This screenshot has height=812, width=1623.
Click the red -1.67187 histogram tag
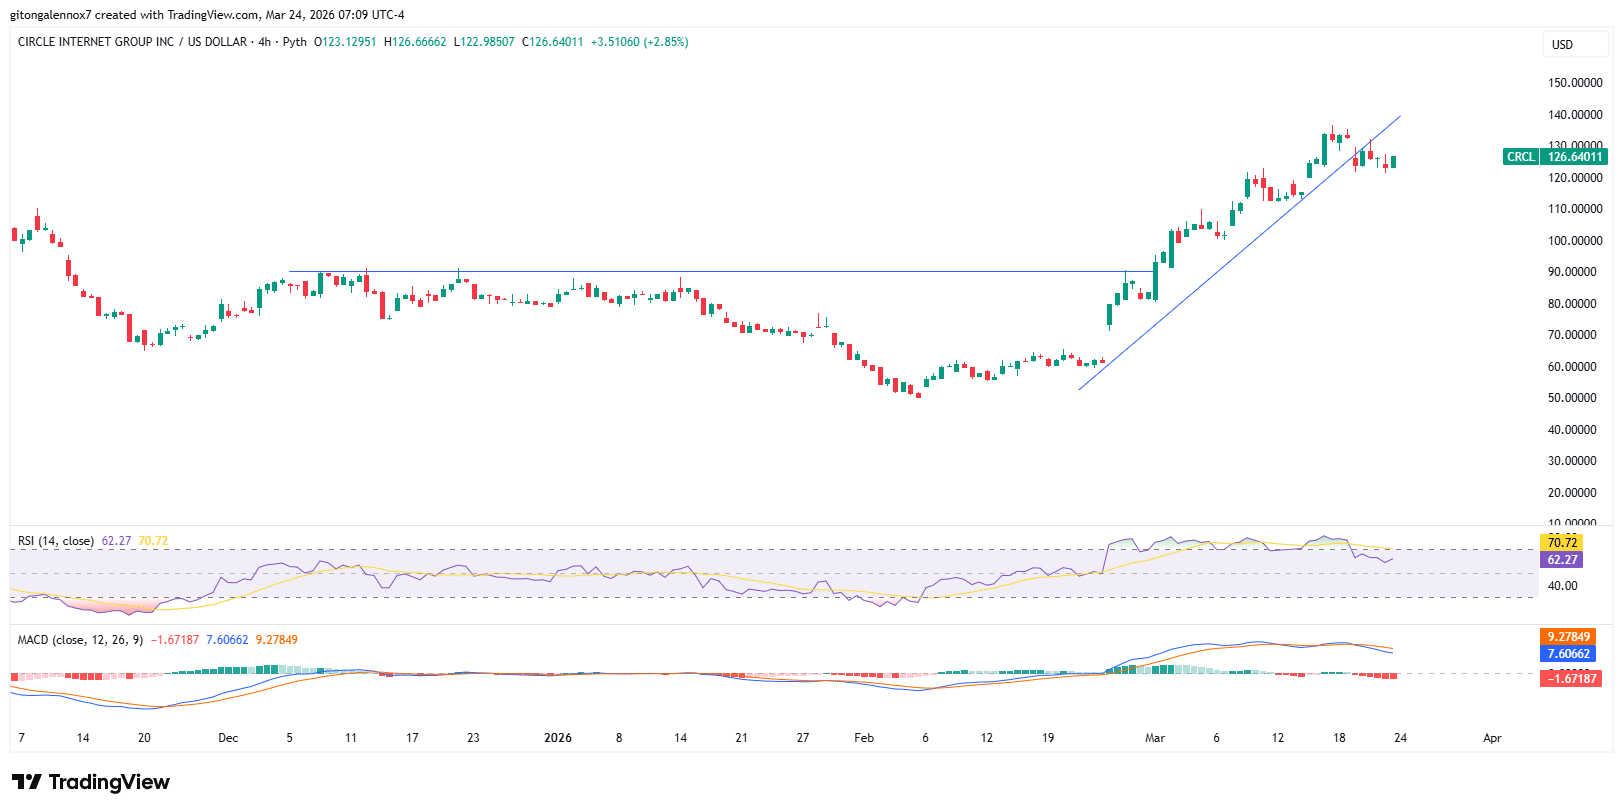[x=1572, y=679]
